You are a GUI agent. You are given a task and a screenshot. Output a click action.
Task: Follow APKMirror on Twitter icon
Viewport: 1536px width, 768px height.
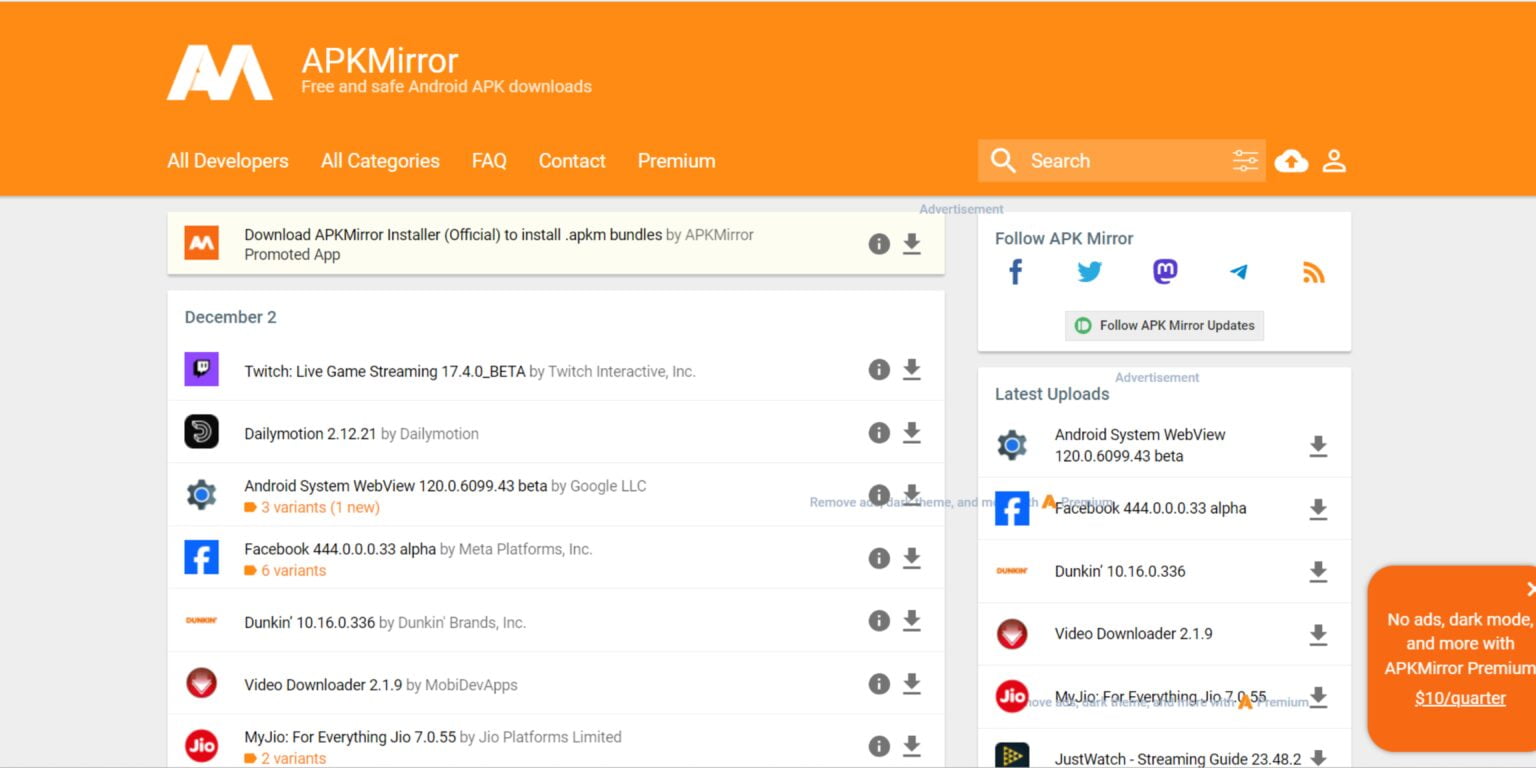click(x=1089, y=271)
